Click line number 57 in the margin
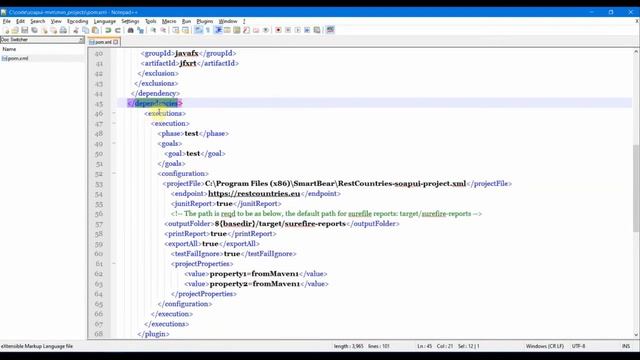The height and width of the screenshot is (360, 640). tap(99, 224)
